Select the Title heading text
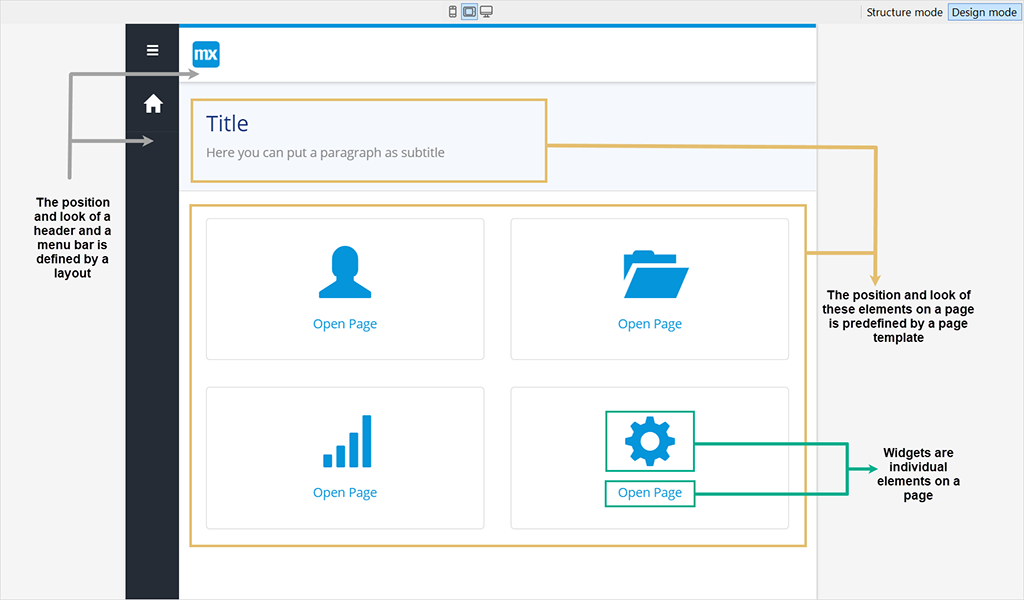 (x=227, y=124)
